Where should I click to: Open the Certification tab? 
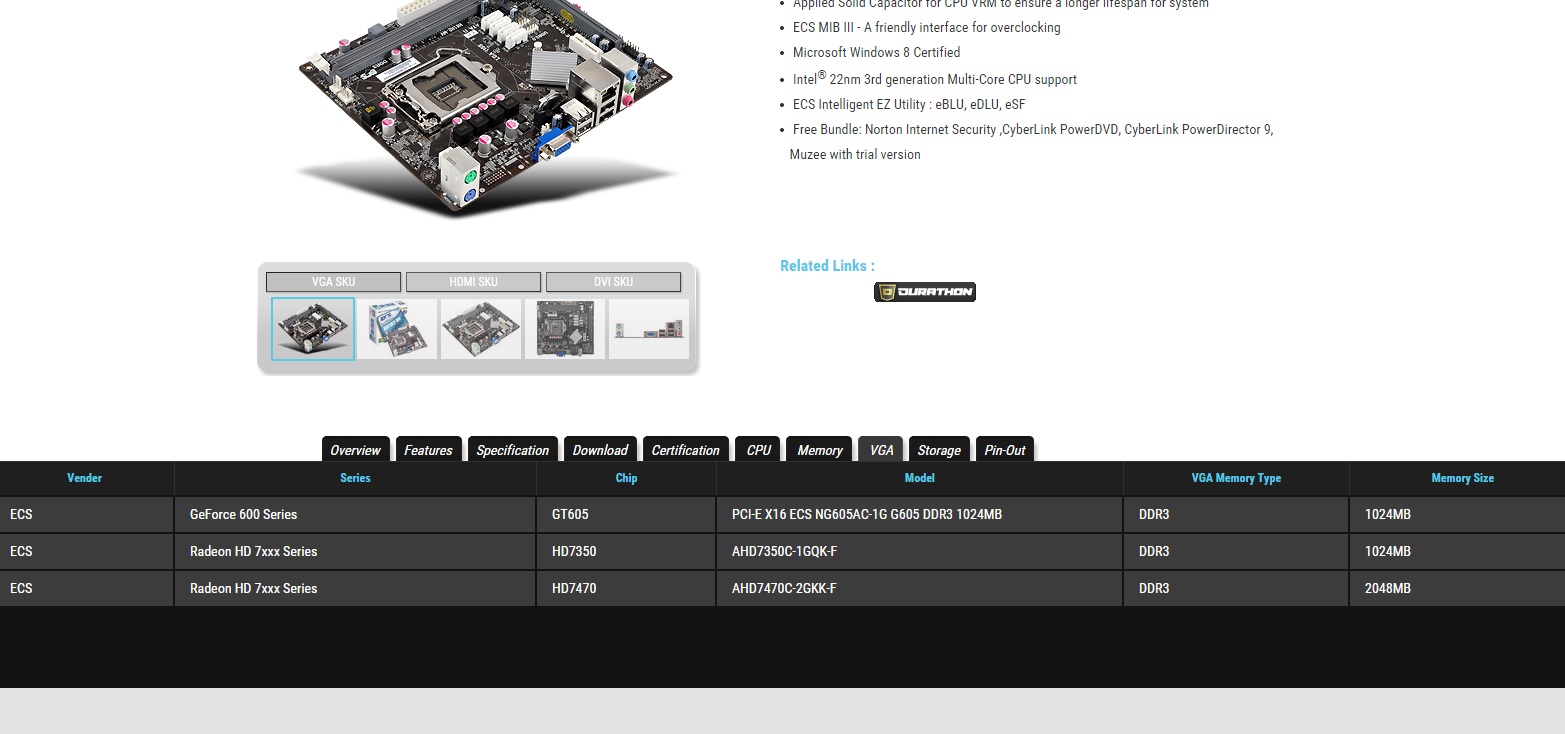click(x=685, y=449)
